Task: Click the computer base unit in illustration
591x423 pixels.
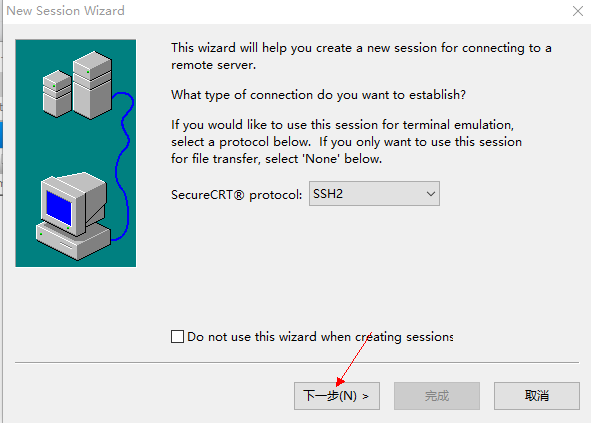Action: pos(74,241)
